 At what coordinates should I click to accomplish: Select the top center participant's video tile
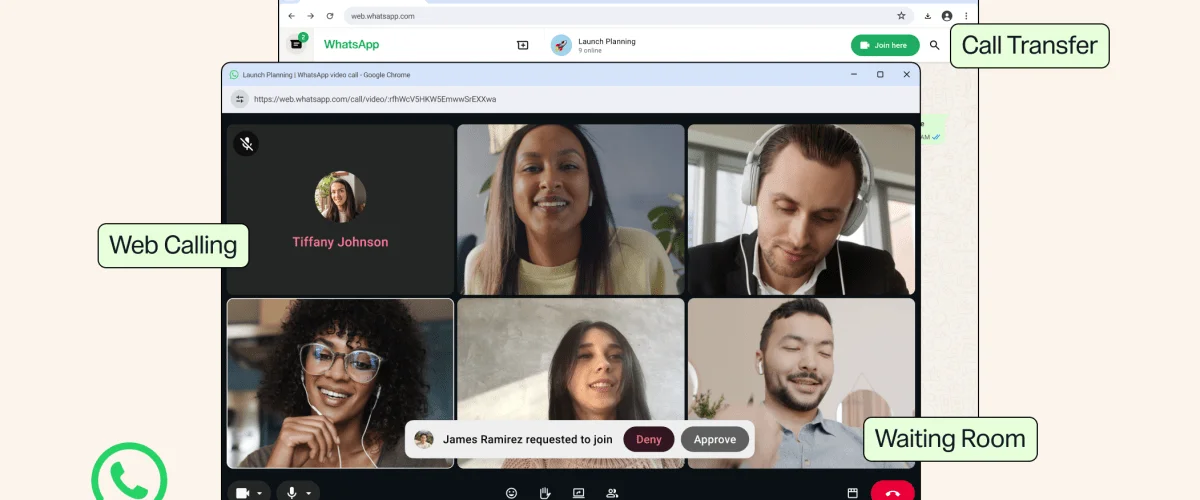coord(571,209)
